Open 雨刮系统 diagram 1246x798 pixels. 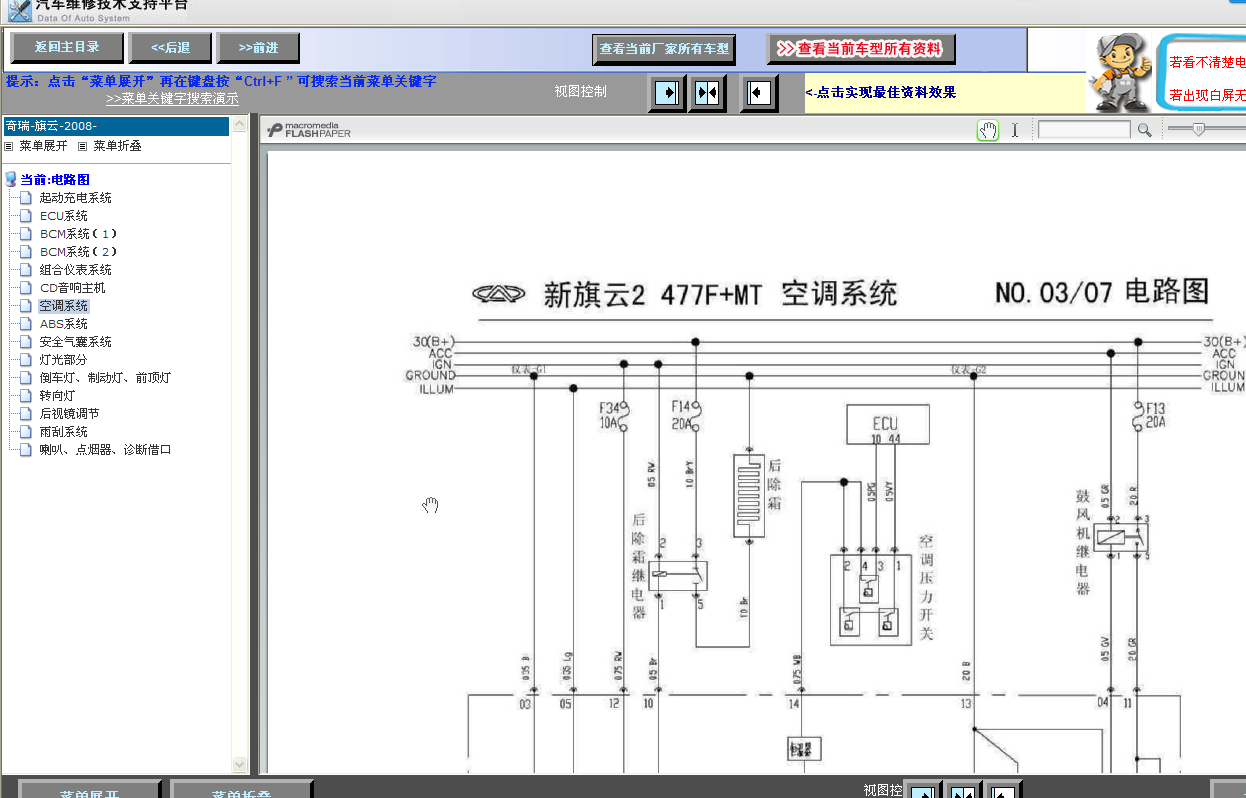tap(63, 432)
